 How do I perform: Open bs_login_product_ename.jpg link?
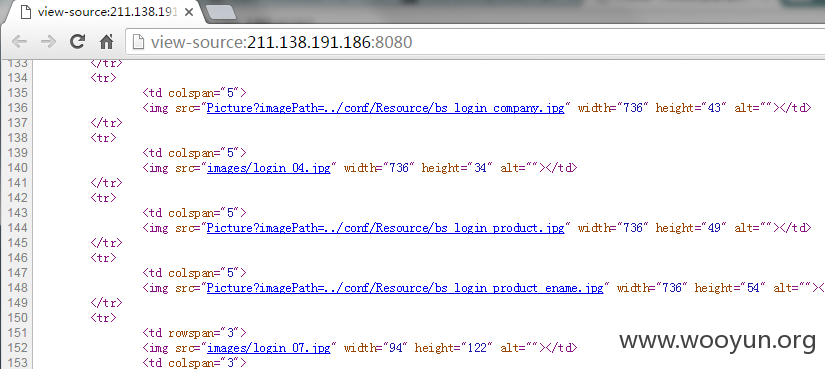tap(405, 288)
